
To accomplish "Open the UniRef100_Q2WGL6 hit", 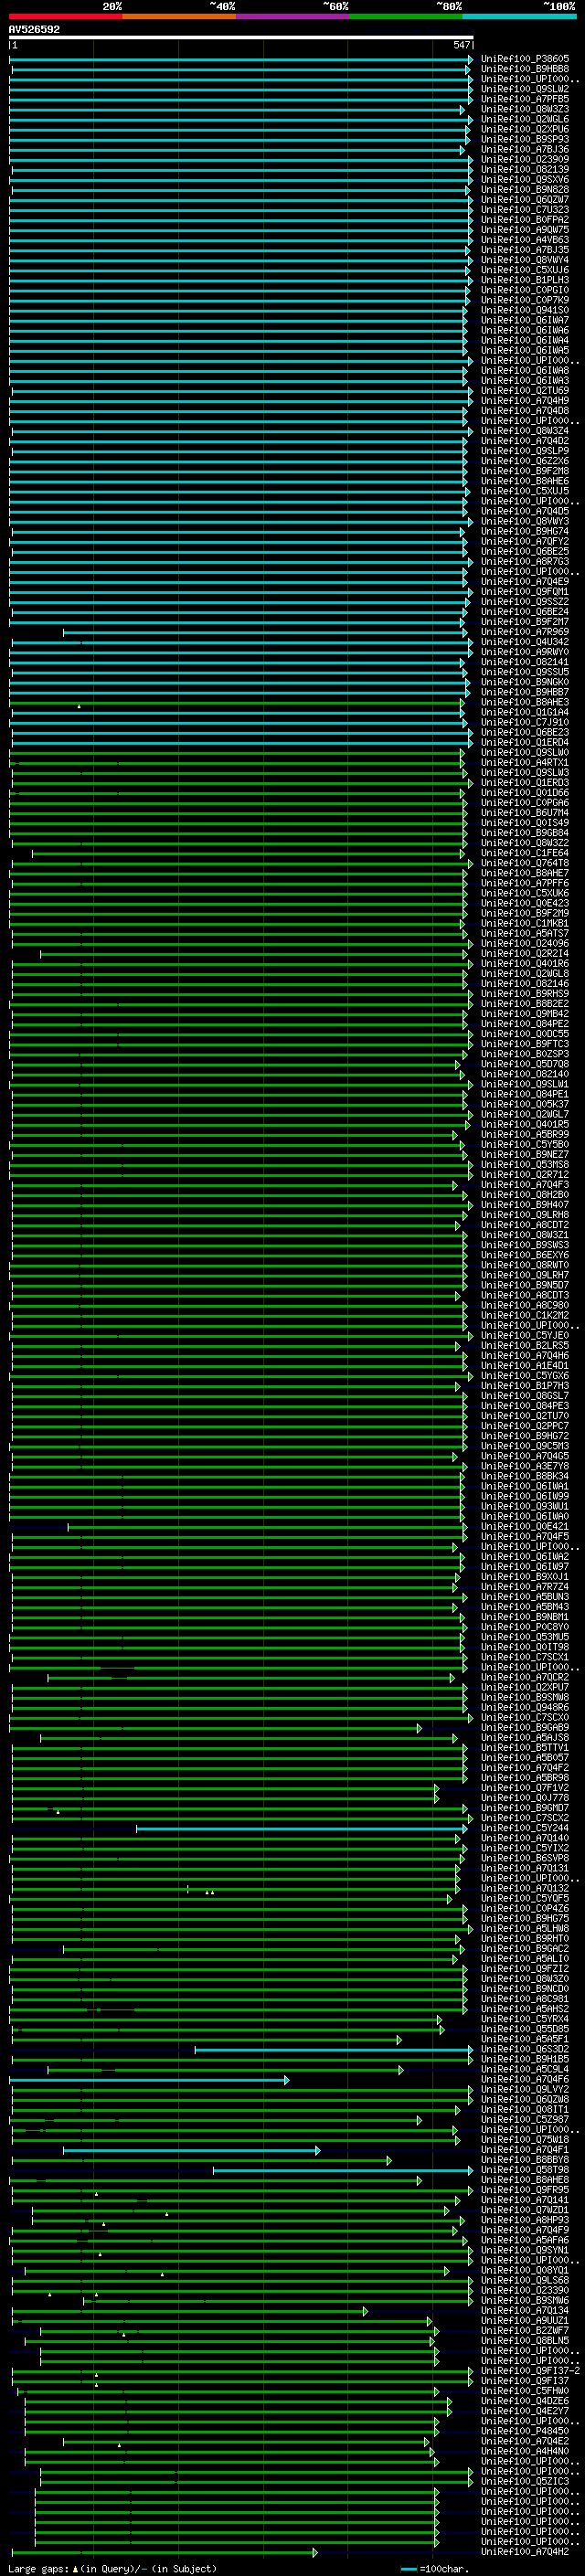I will click(525, 119).
